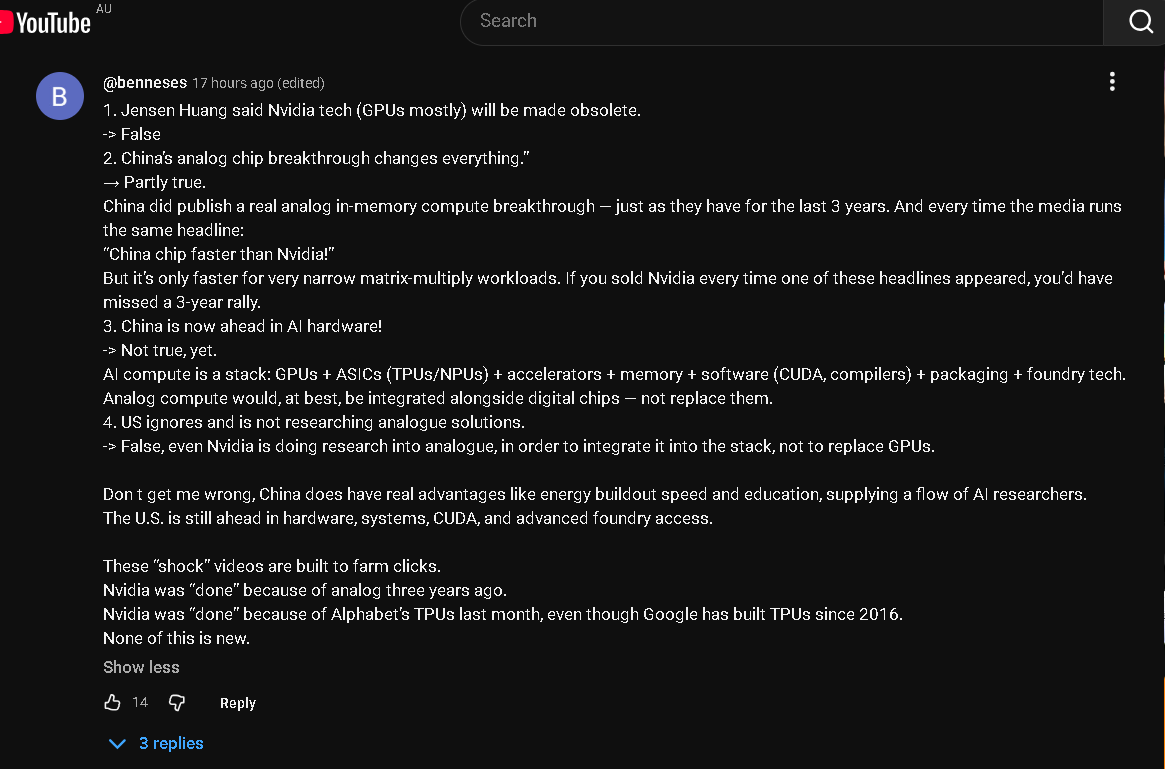
Task: Click the AU country code label
Action: [x=104, y=9]
